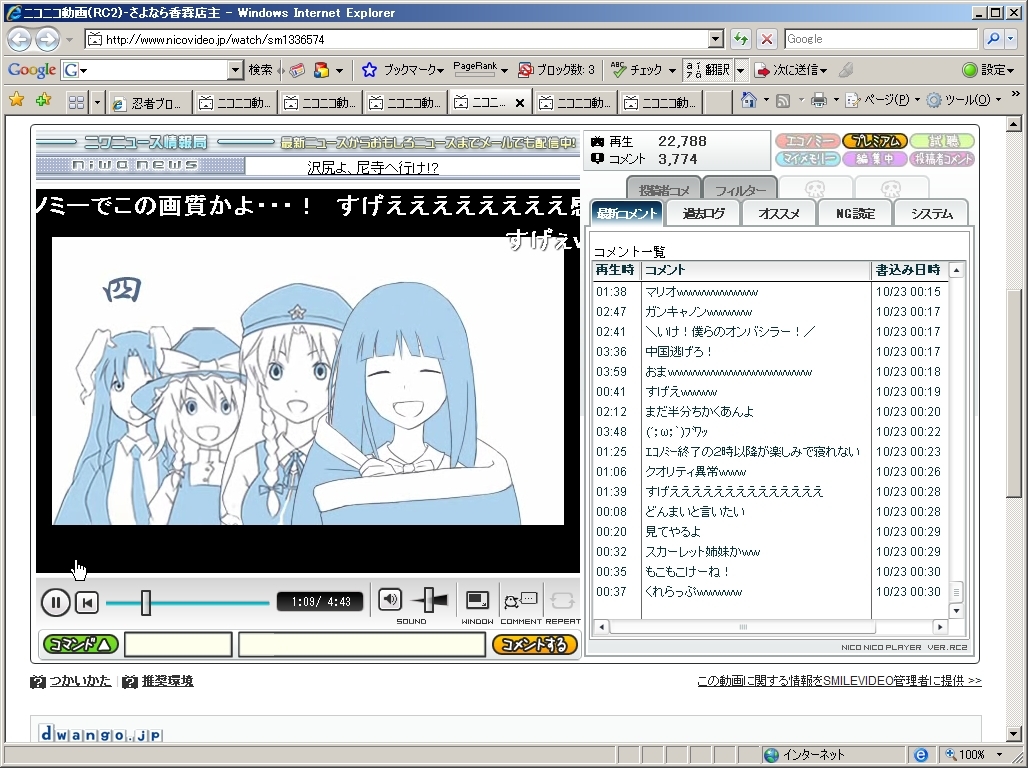1028x768 pixels.
Task: Open the ページ(P) menu
Action: click(x=881, y=100)
